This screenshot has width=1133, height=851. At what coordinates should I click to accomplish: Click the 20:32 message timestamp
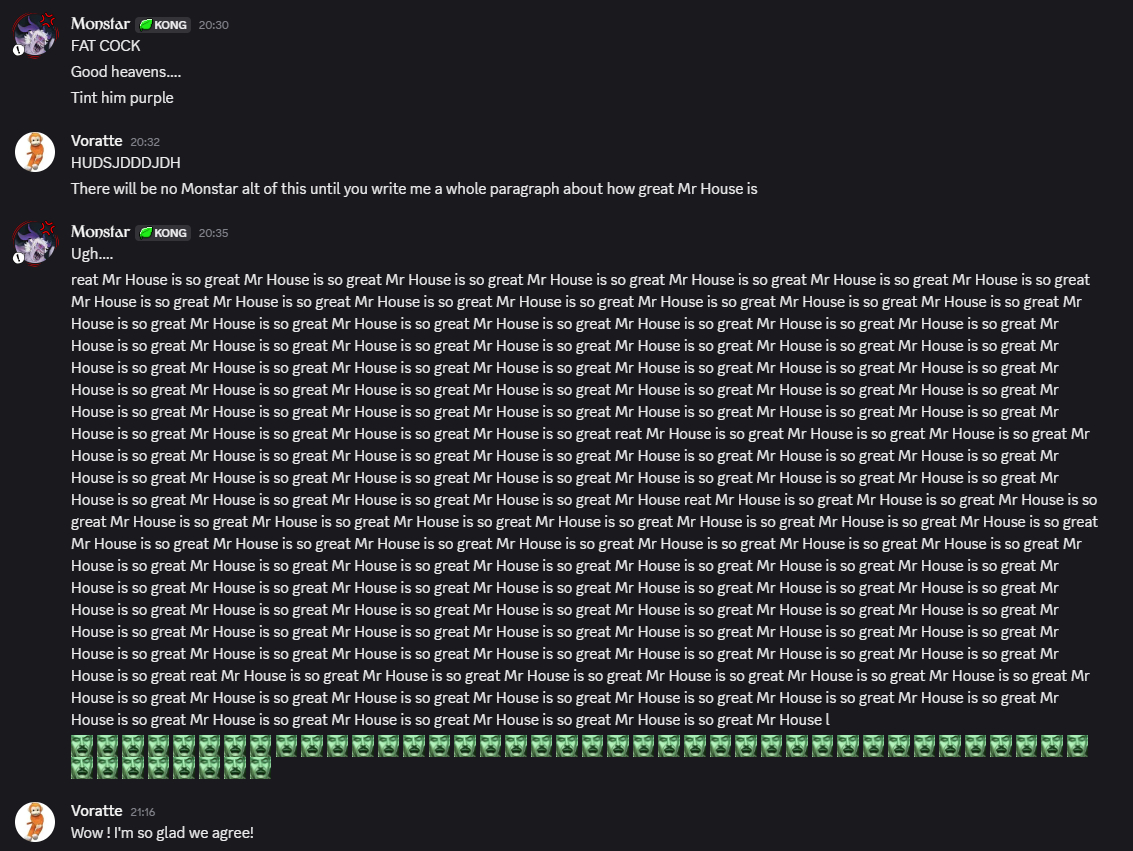[145, 142]
